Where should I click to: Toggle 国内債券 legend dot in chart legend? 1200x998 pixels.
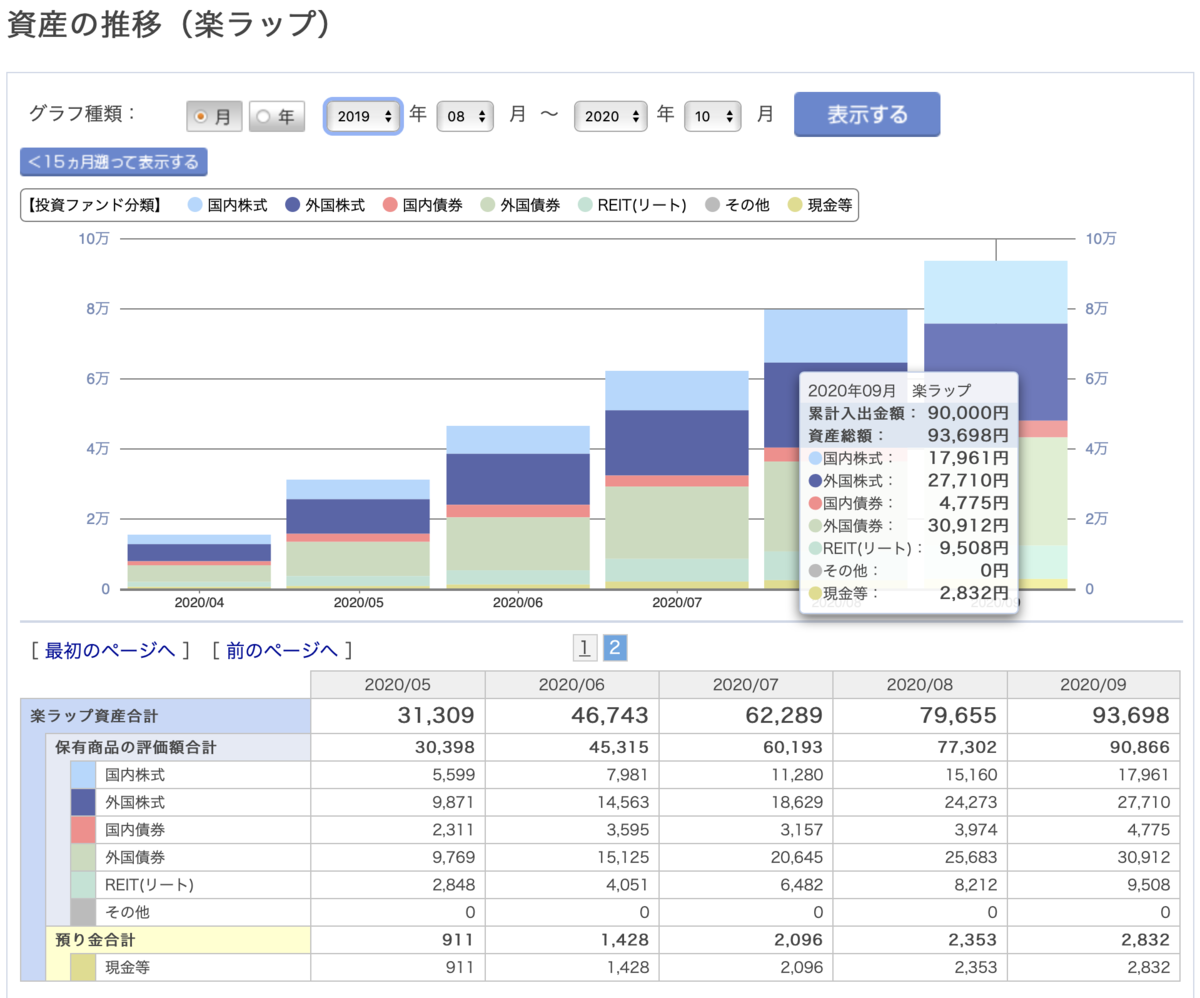[390, 206]
